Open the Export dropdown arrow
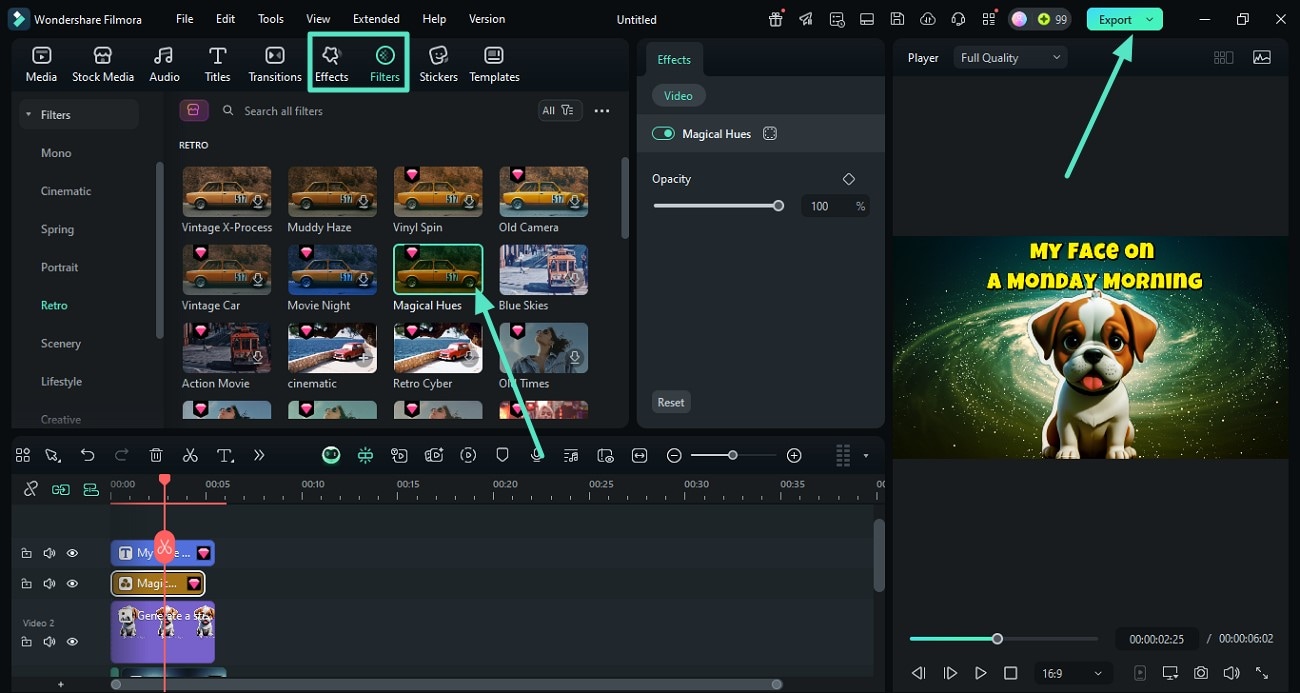The height and width of the screenshot is (693, 1300). [x=1150, y=19]
